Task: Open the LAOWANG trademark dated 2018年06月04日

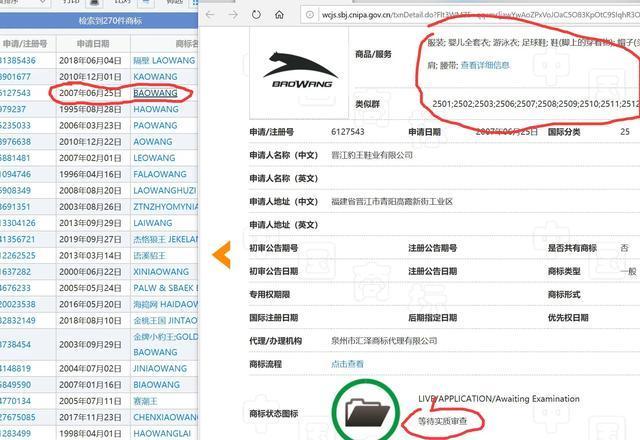Action: click(x=164, y=60)
